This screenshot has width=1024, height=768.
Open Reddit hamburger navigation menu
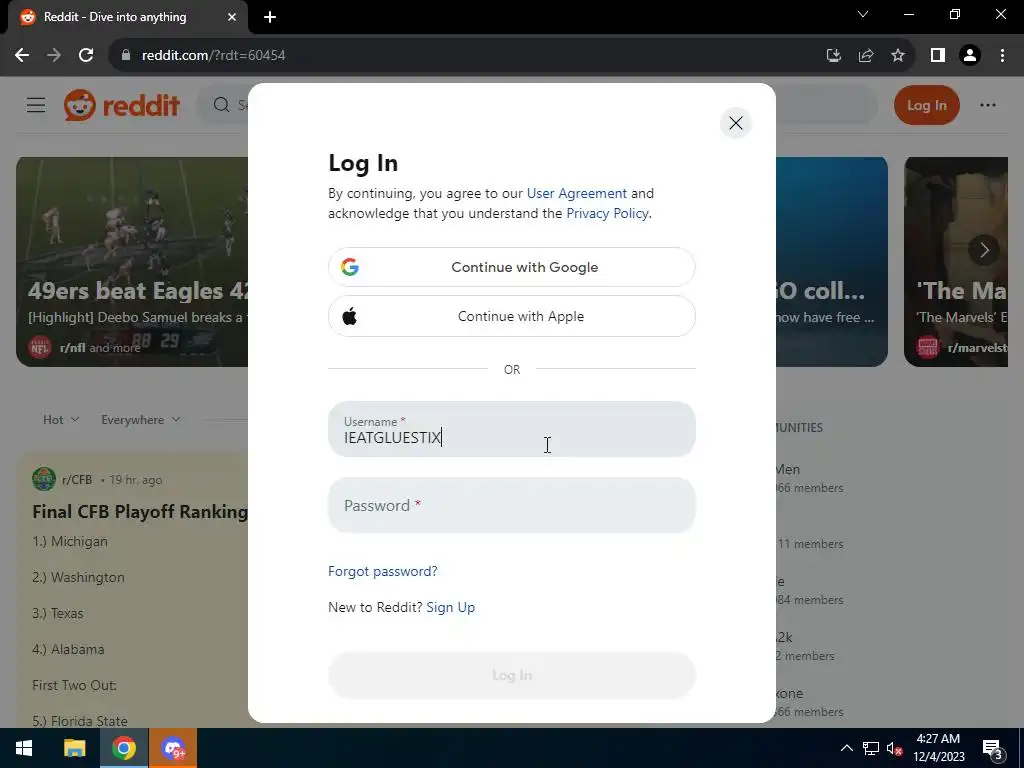36,105
